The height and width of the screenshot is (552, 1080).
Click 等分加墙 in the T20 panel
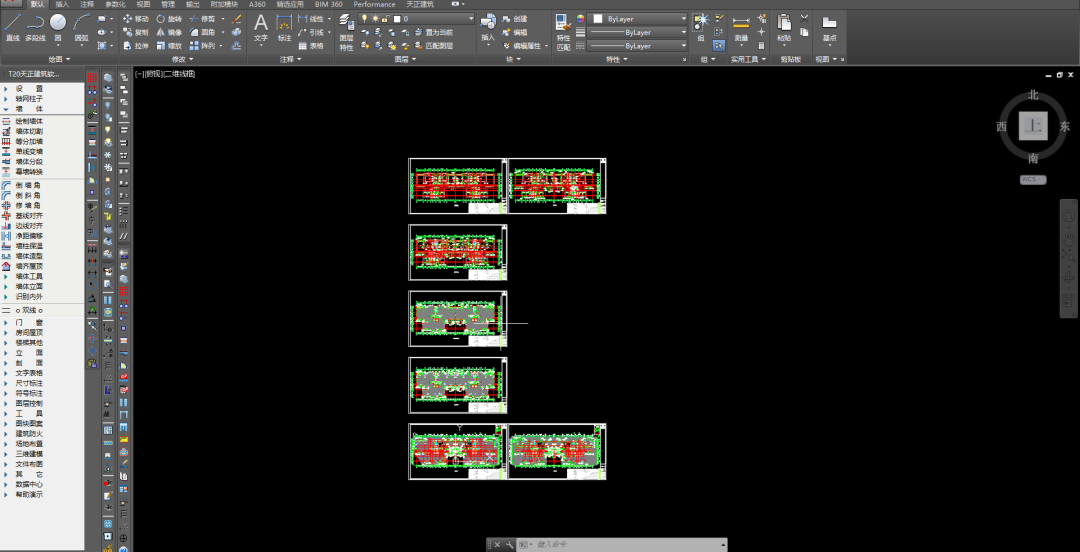29,141
